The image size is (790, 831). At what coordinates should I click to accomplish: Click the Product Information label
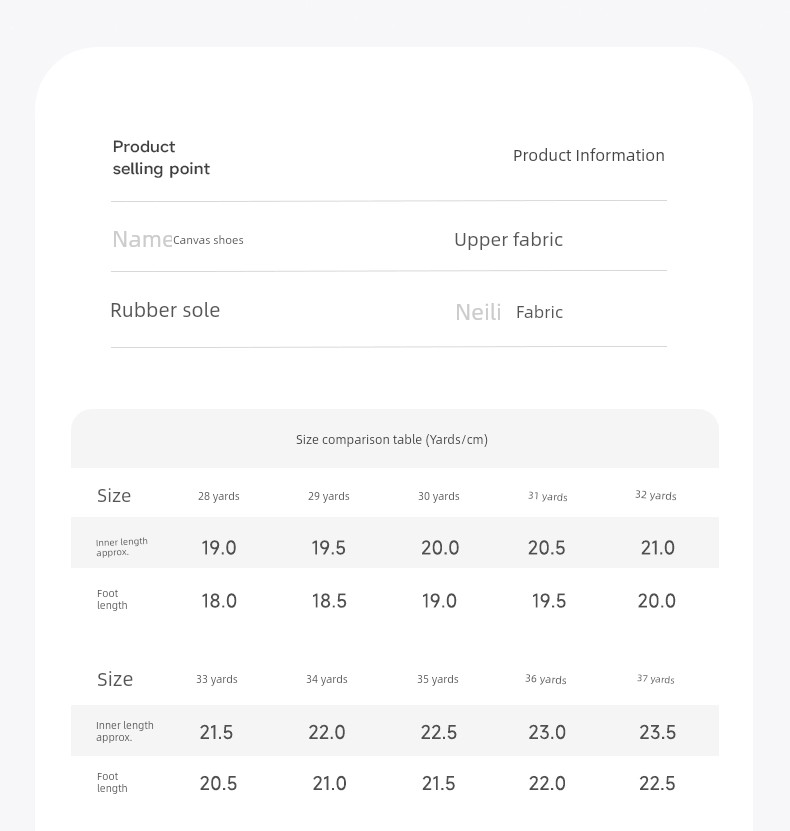tap(589, 155)
